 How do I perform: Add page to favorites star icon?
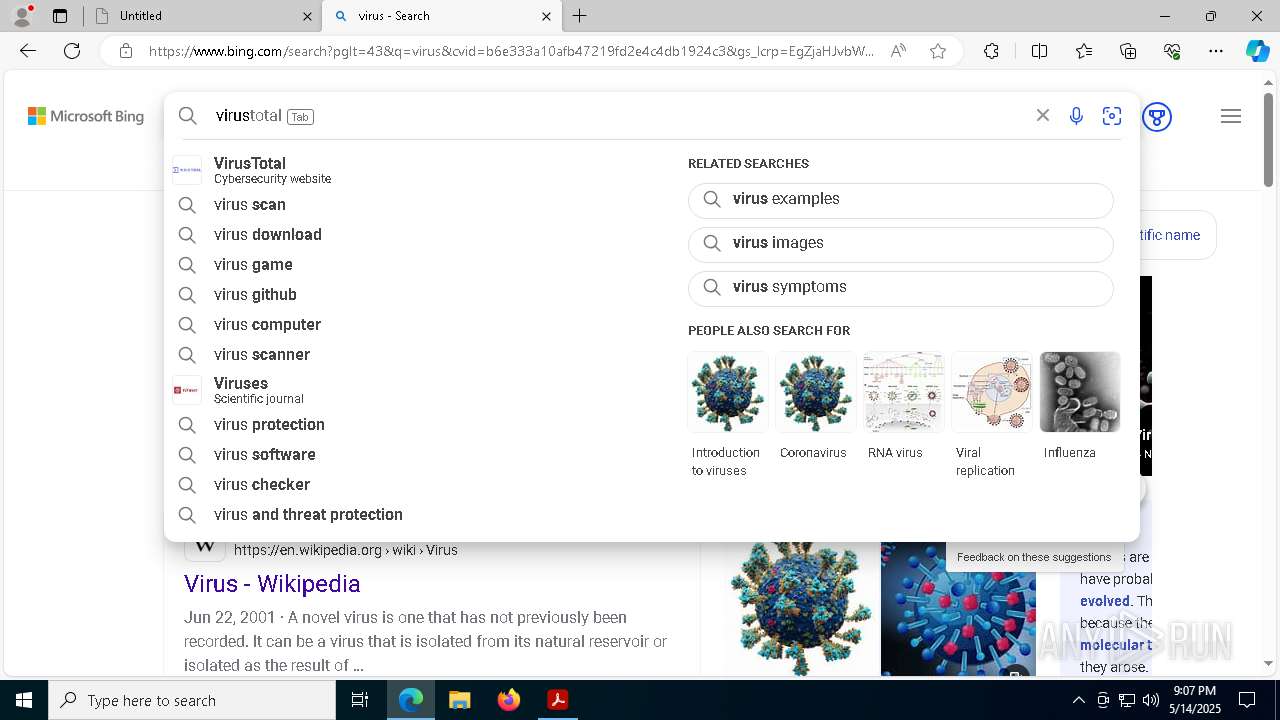click(x=938, y=51)
